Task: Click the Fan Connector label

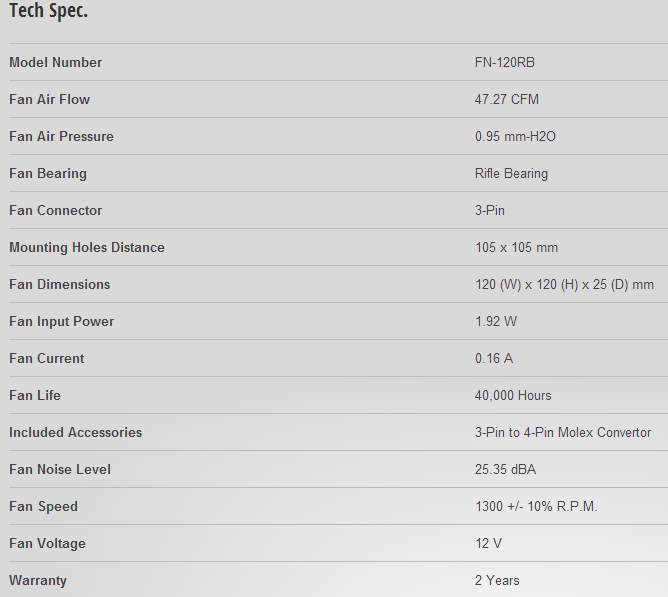Action: [55, 211]
